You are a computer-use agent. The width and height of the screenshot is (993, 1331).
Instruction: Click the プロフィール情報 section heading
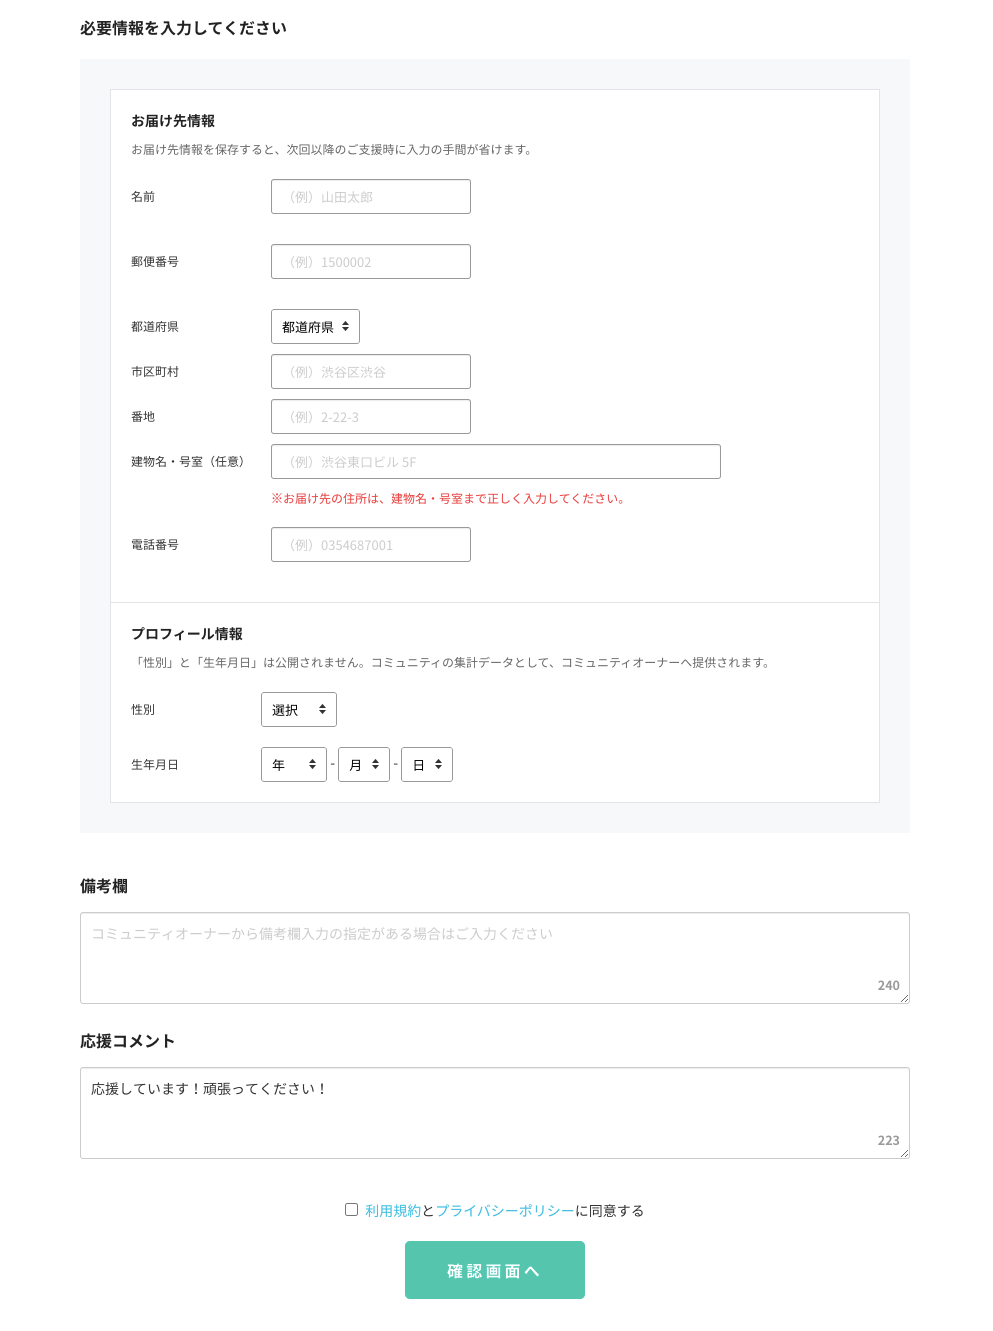pos(187,634)
